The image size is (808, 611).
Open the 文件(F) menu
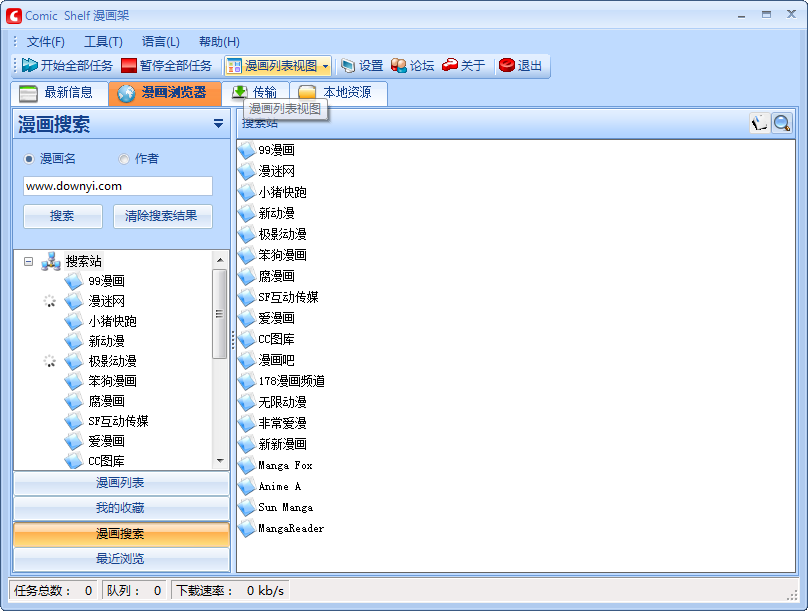coord(45,42)
